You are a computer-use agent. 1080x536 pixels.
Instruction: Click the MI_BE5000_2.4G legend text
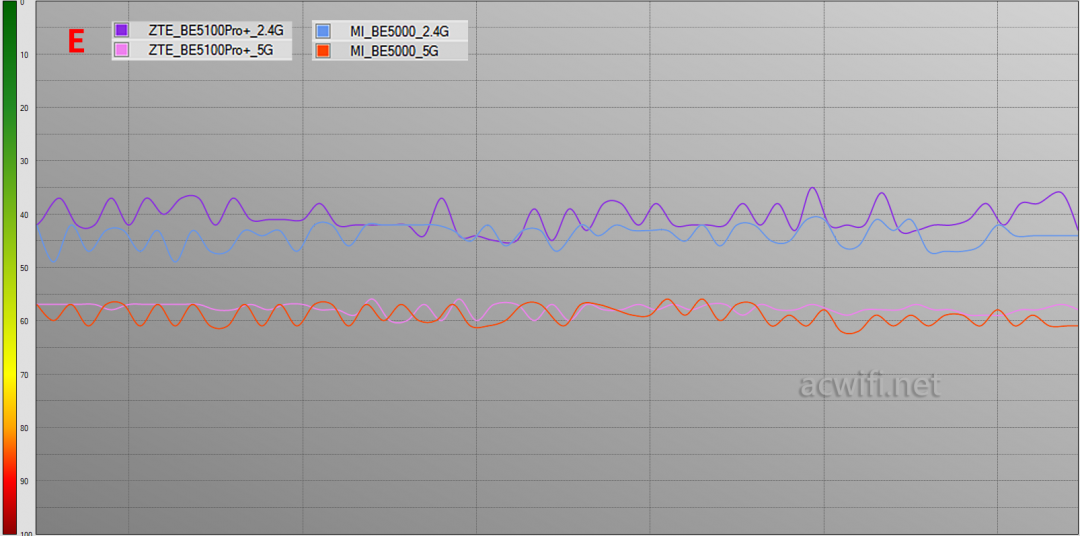[x=400, y=31]
